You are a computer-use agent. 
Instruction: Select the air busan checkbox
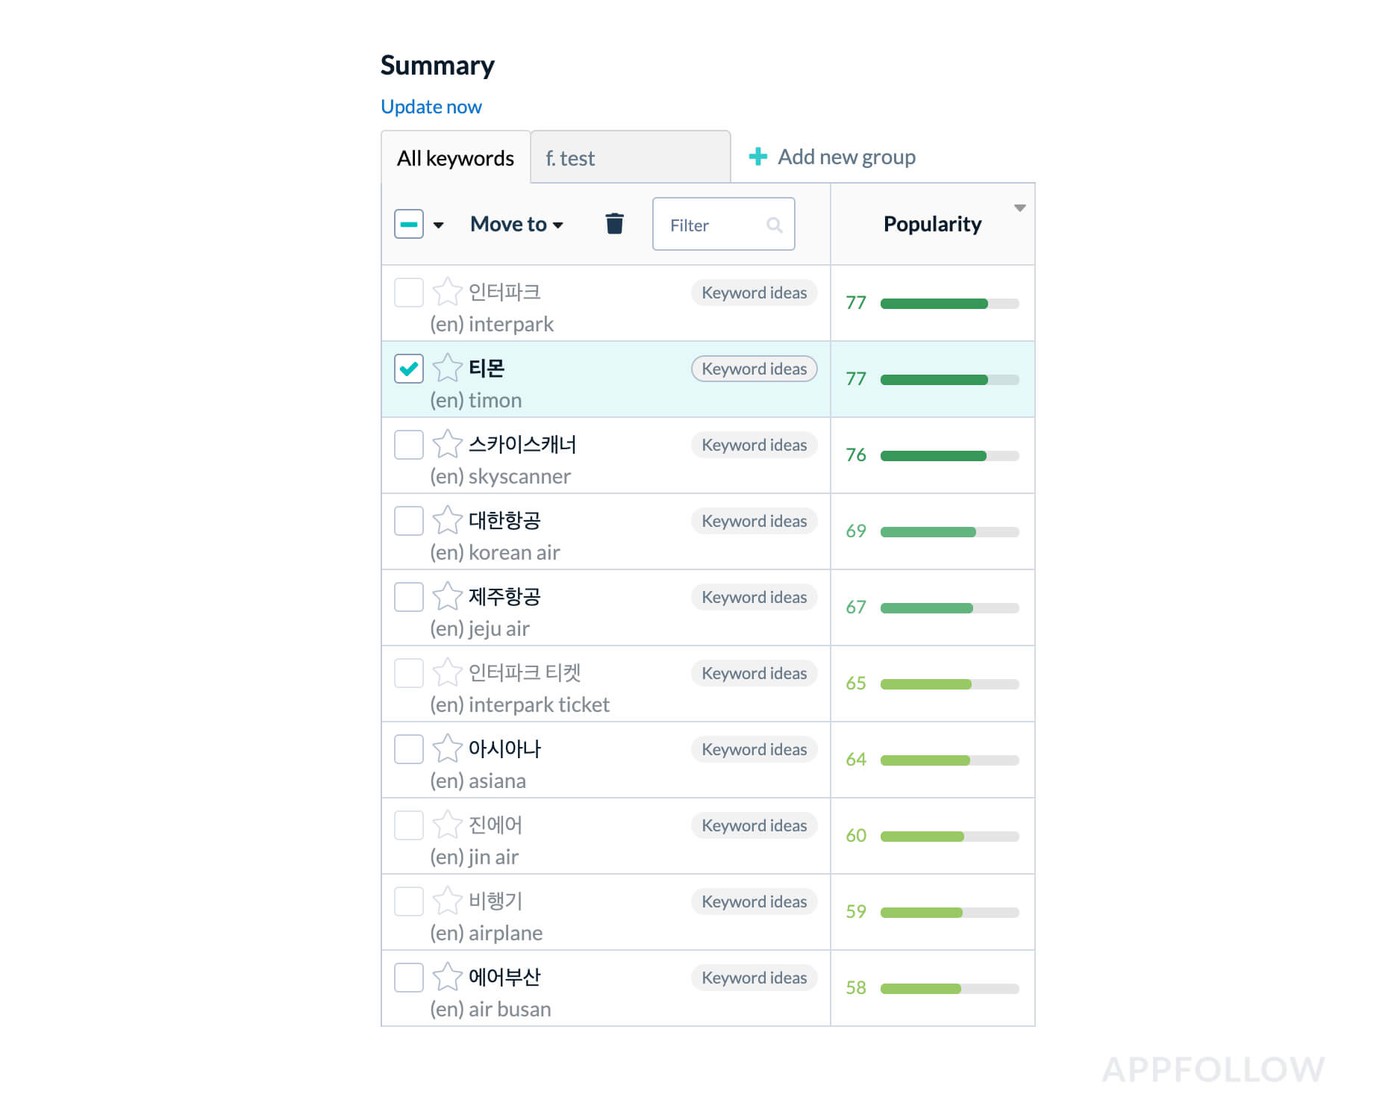point(409,977)
